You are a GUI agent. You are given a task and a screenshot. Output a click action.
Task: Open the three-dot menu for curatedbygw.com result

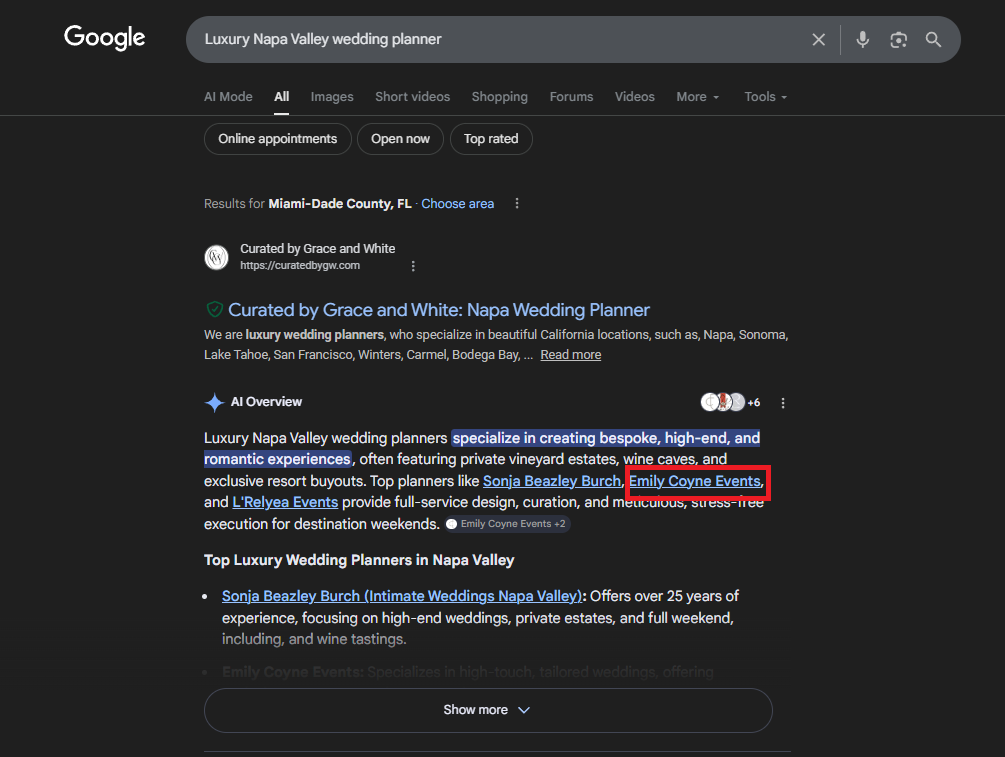(x=413, y=266)
